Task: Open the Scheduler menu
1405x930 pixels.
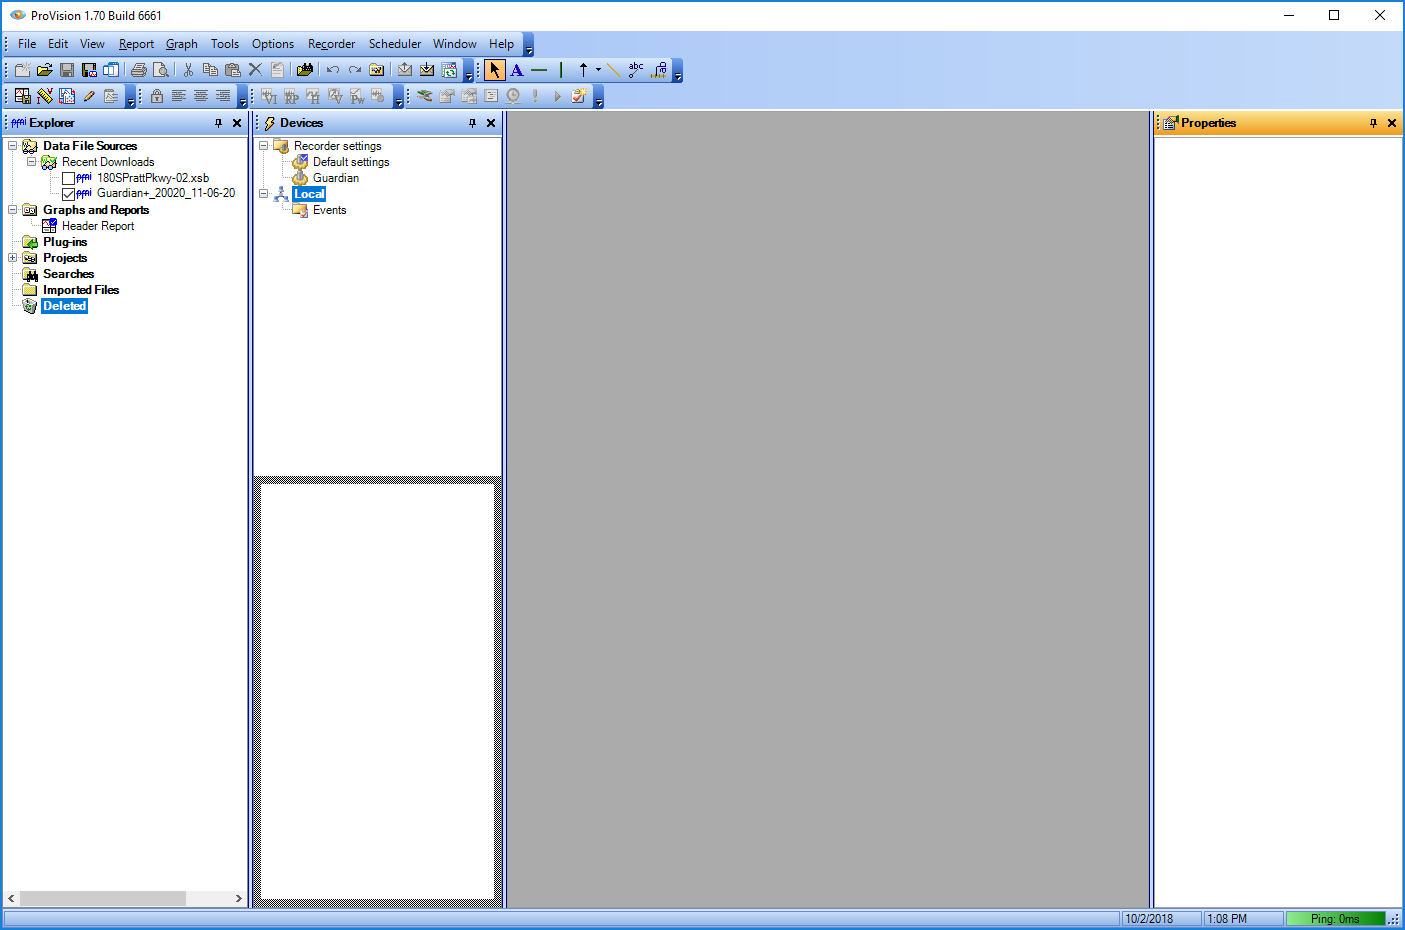Action: pyautogui.click(x=394, y=44)
